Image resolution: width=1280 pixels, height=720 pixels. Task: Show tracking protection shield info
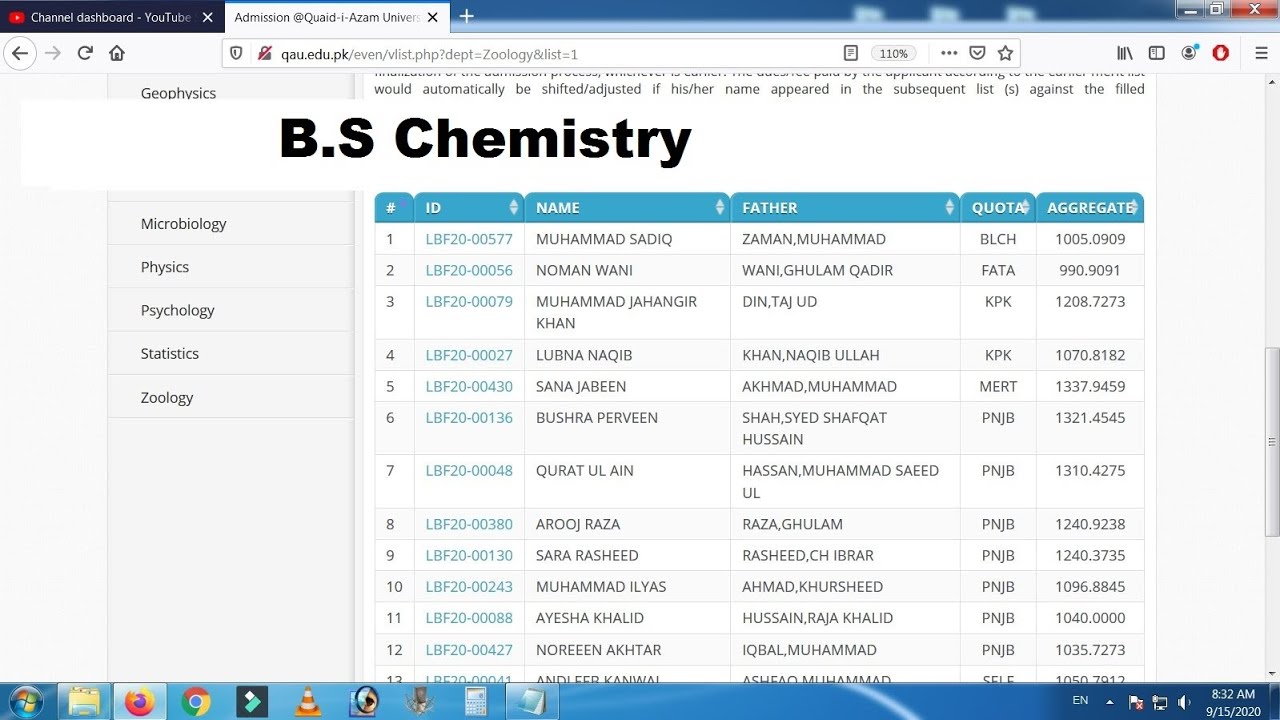[236, 53]
